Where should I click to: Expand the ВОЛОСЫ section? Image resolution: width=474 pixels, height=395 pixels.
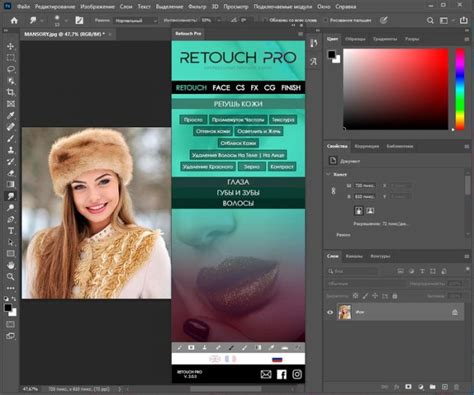coord(238,203)
